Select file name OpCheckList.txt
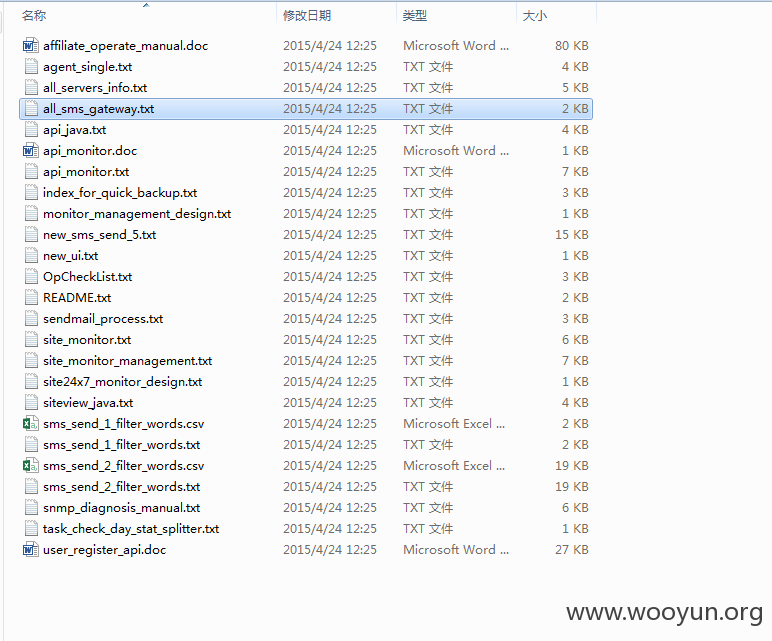Viewport: 772px width, 641px height. tap(88, 277)
